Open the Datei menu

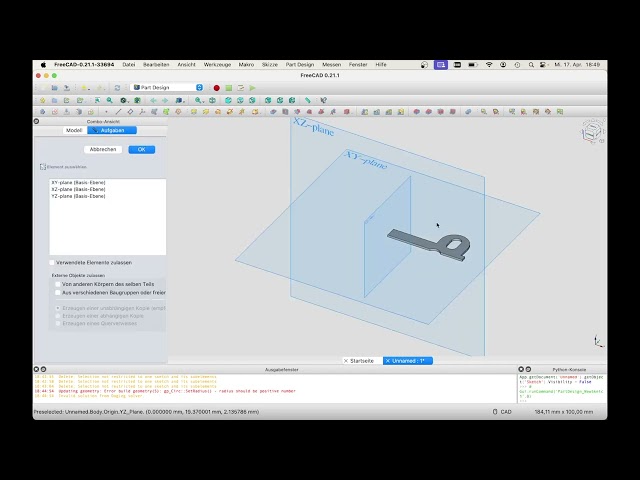pos(129,64)
